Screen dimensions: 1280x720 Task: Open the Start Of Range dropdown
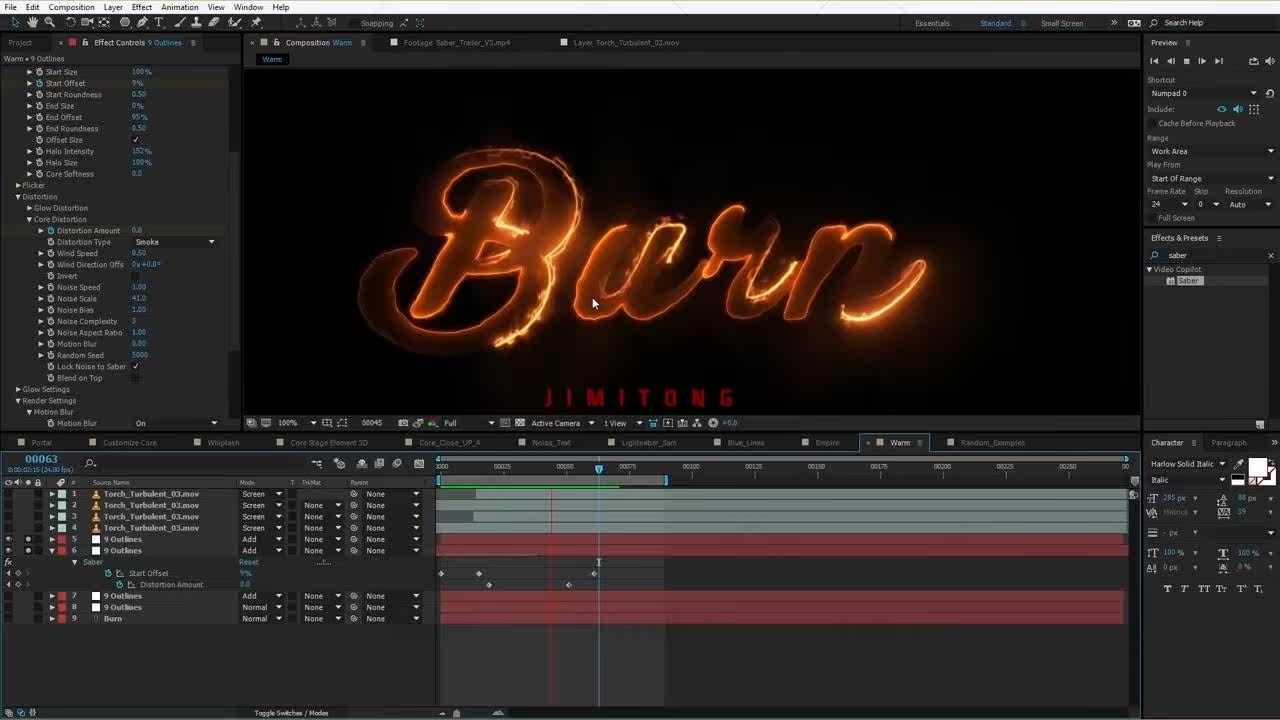[1212, 178]
